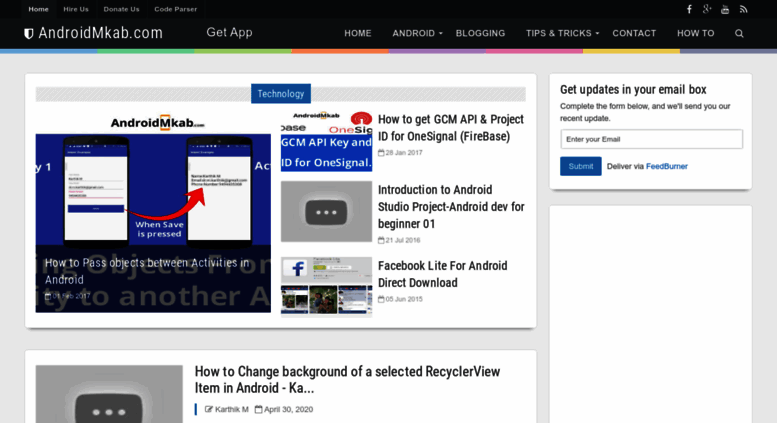Open the RSS feed icon
777x423 pixels.
(x=743, y=9)
